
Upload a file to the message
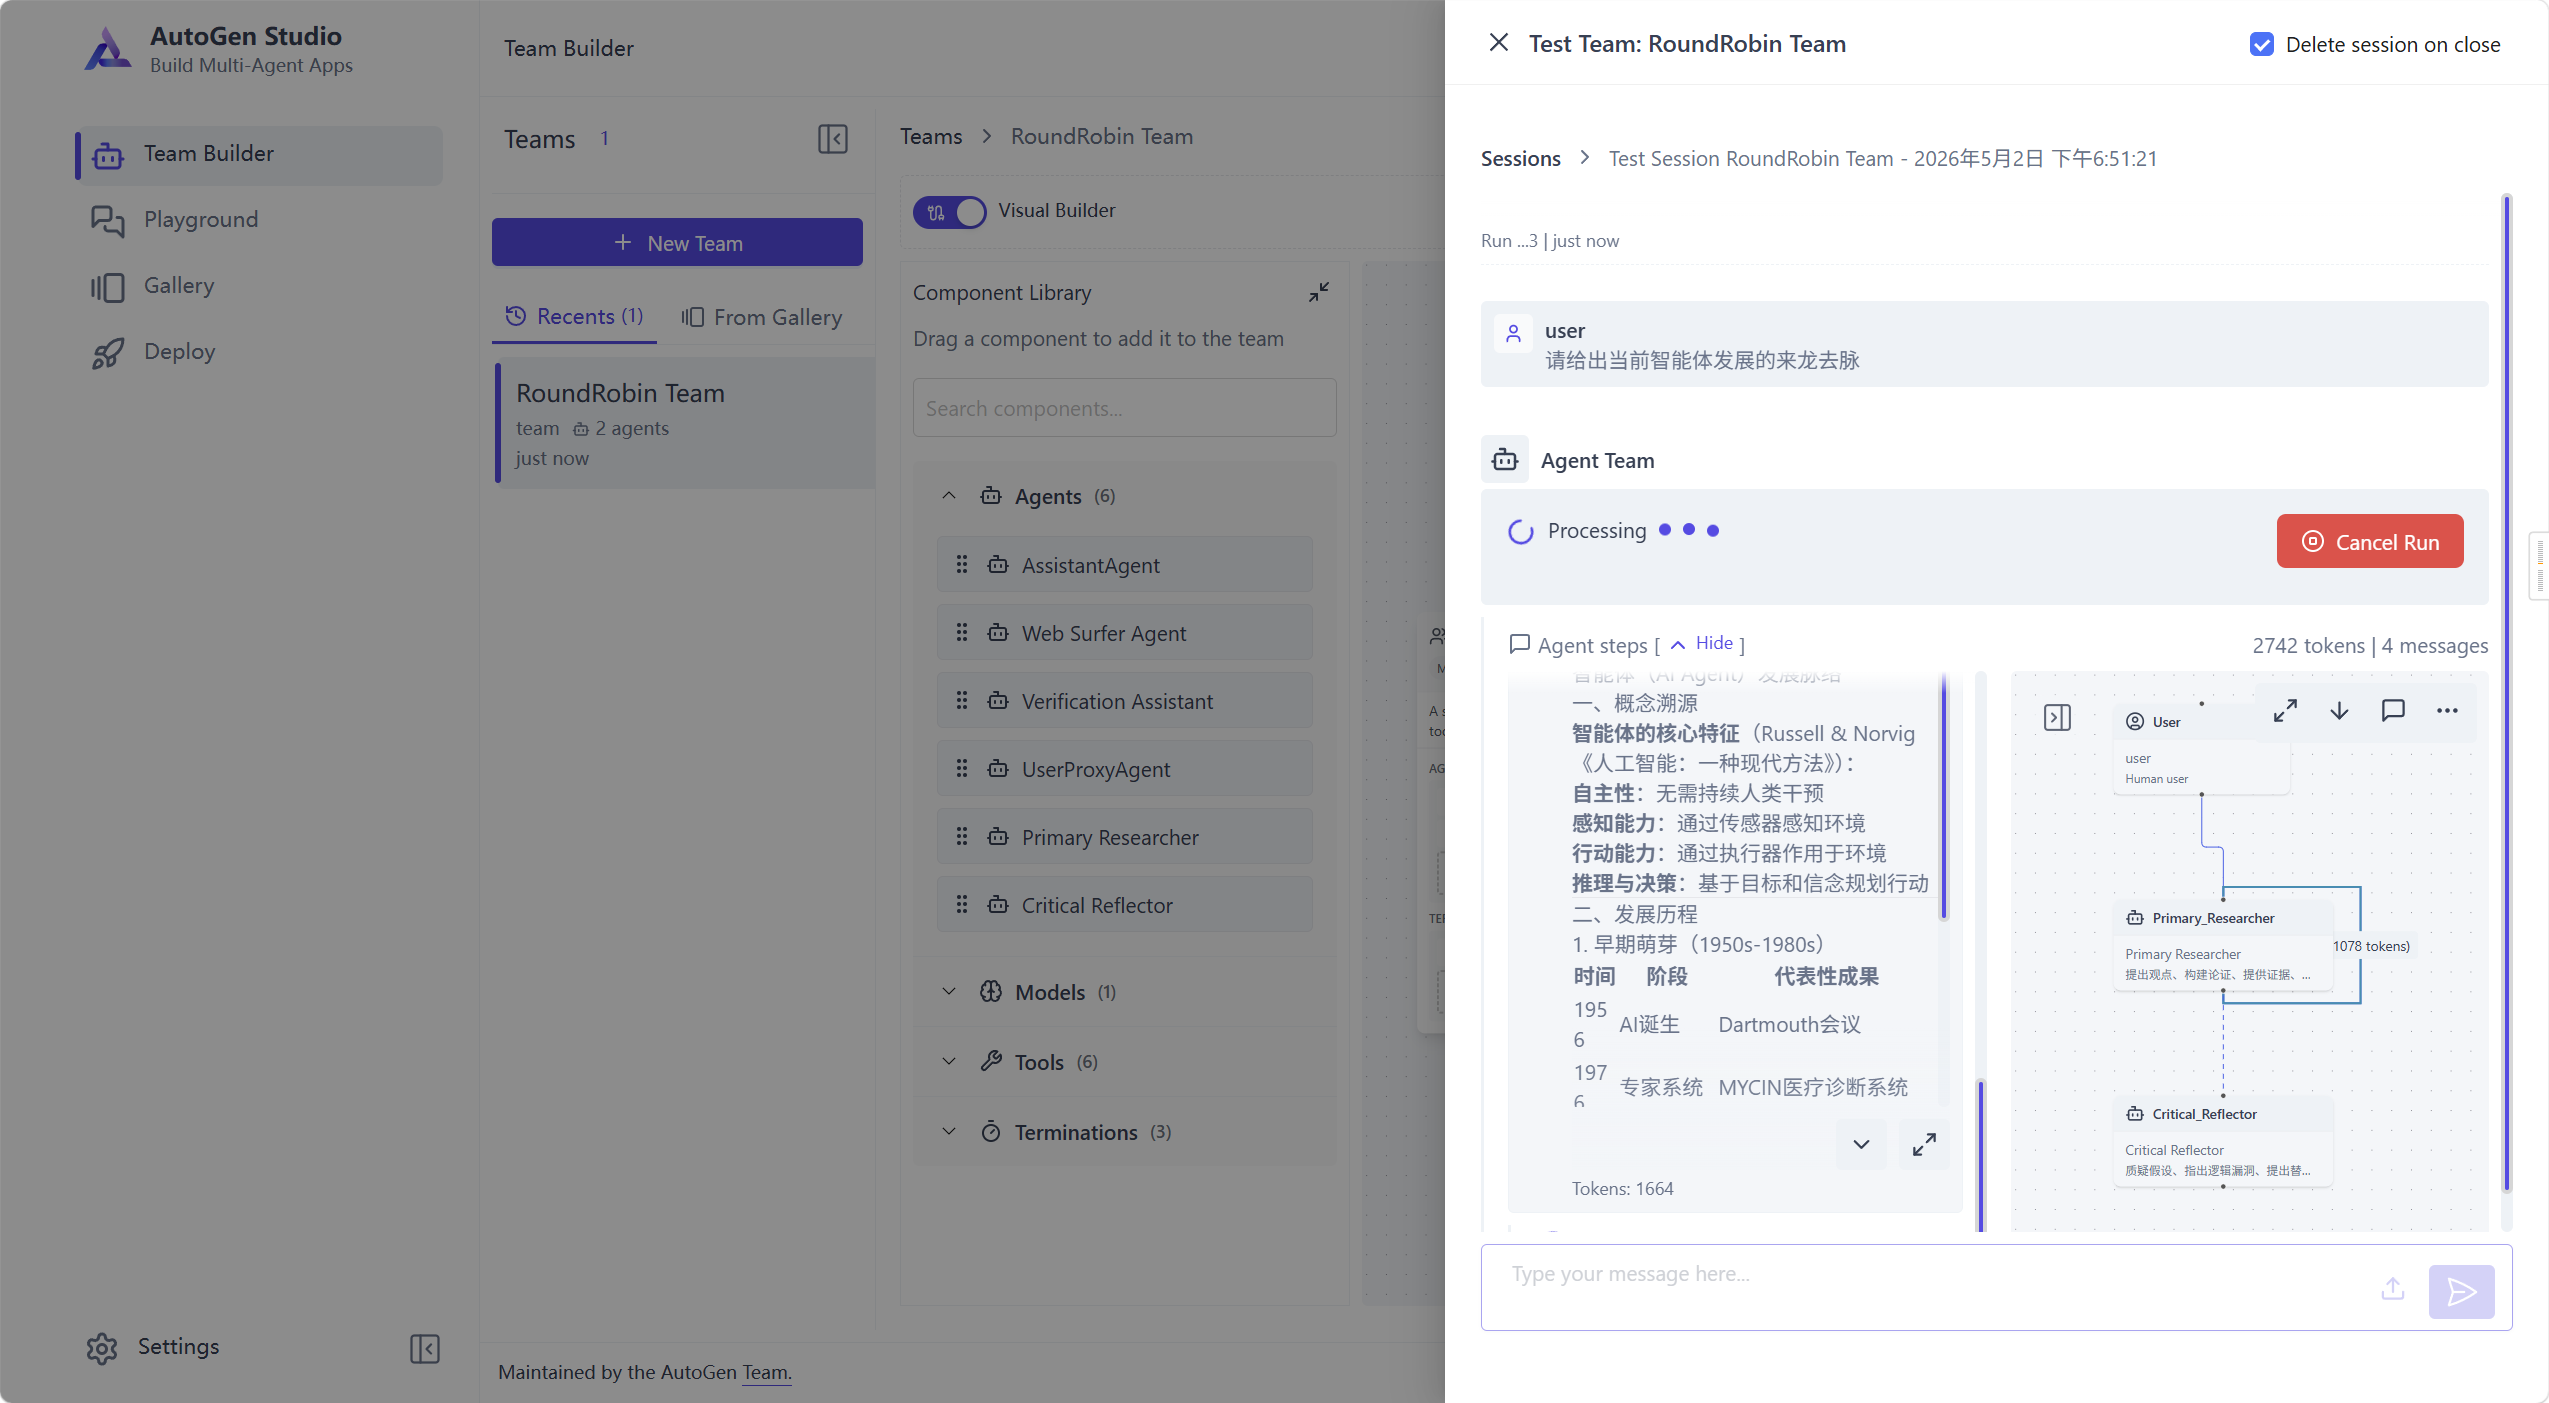(x=2393, y=1289)
